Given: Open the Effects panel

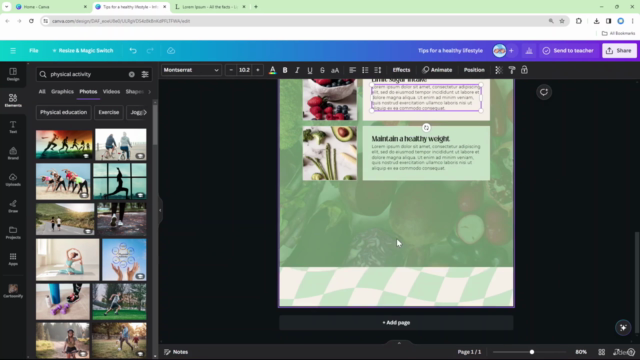Looking at the screenshot, I should 401,70.
